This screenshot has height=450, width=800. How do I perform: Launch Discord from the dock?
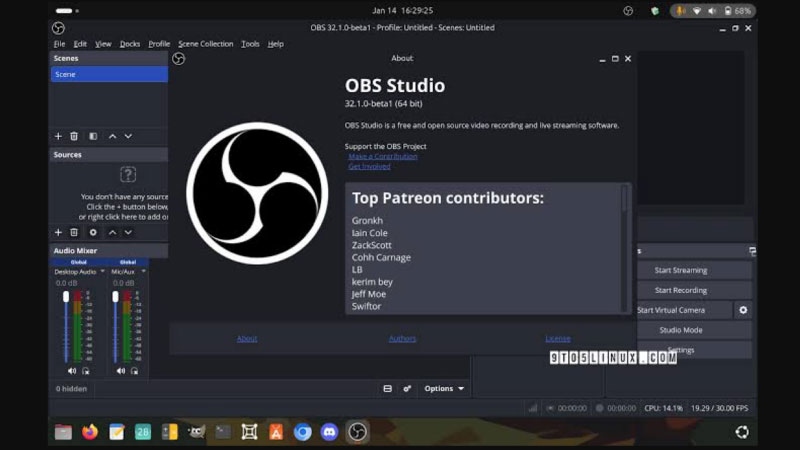329,432
